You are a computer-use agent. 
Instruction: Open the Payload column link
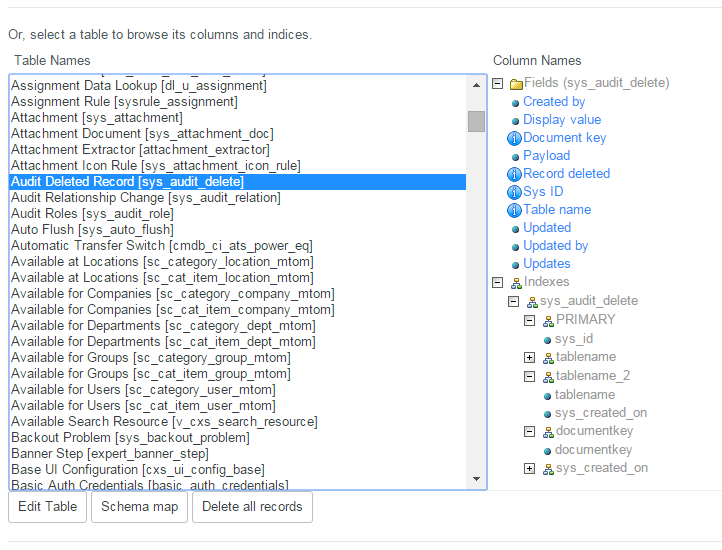547,156
